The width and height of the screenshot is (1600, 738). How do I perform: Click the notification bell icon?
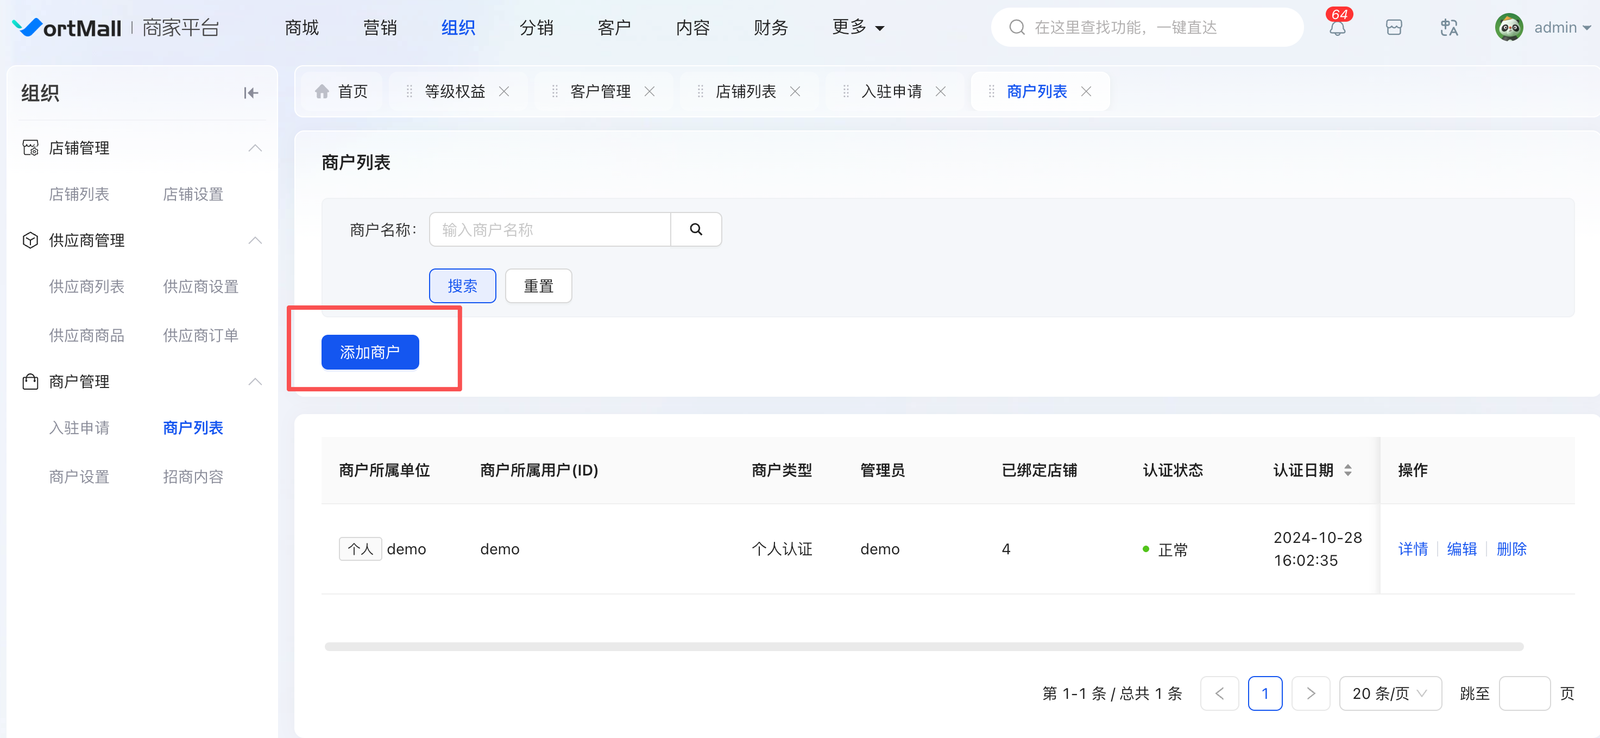(x=1337, y=28)
